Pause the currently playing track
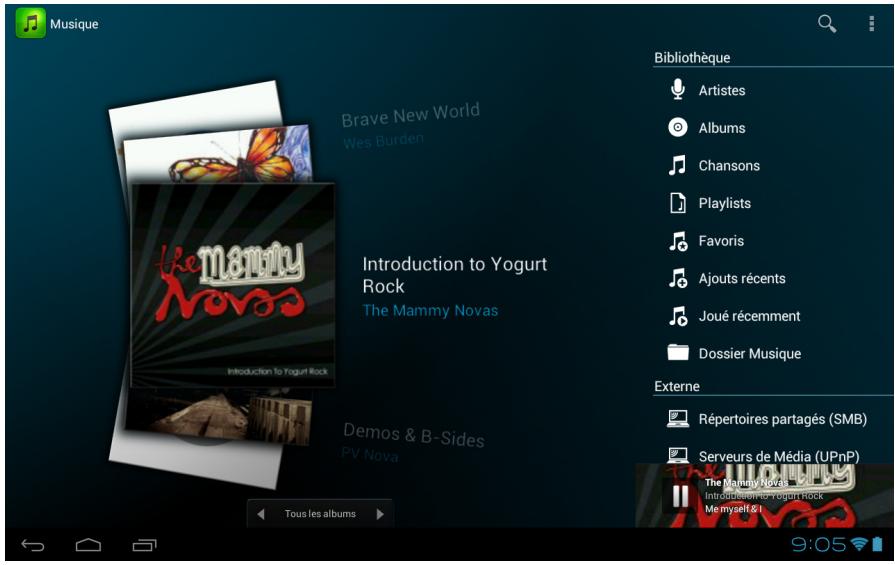Viewport: 895px width, 565px height. 680,495
